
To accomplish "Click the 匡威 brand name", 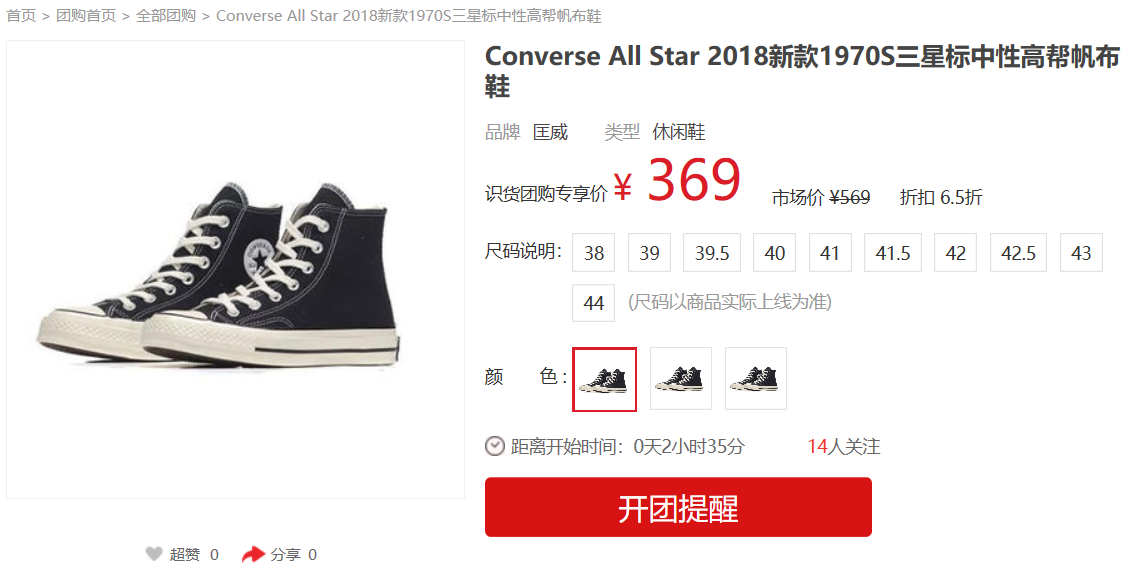I will point(550,132).
